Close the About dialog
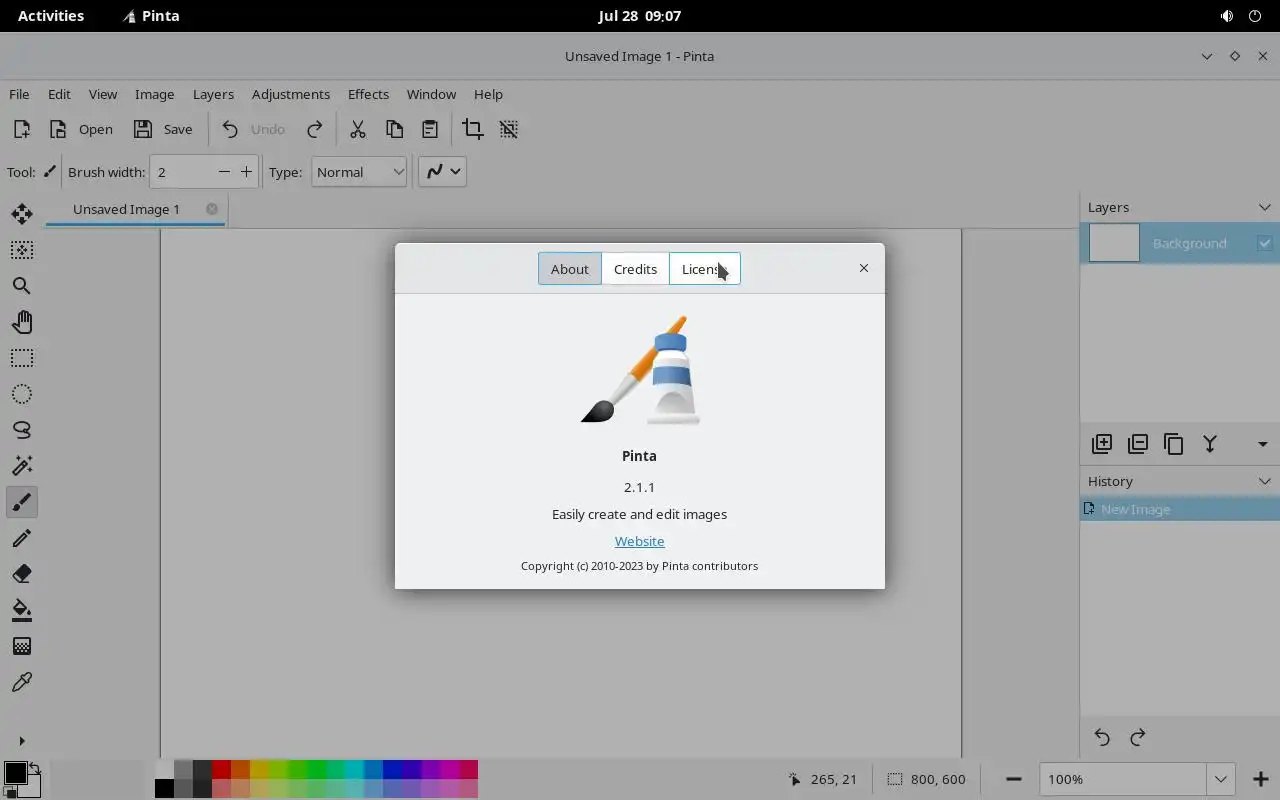 point(864,268)
